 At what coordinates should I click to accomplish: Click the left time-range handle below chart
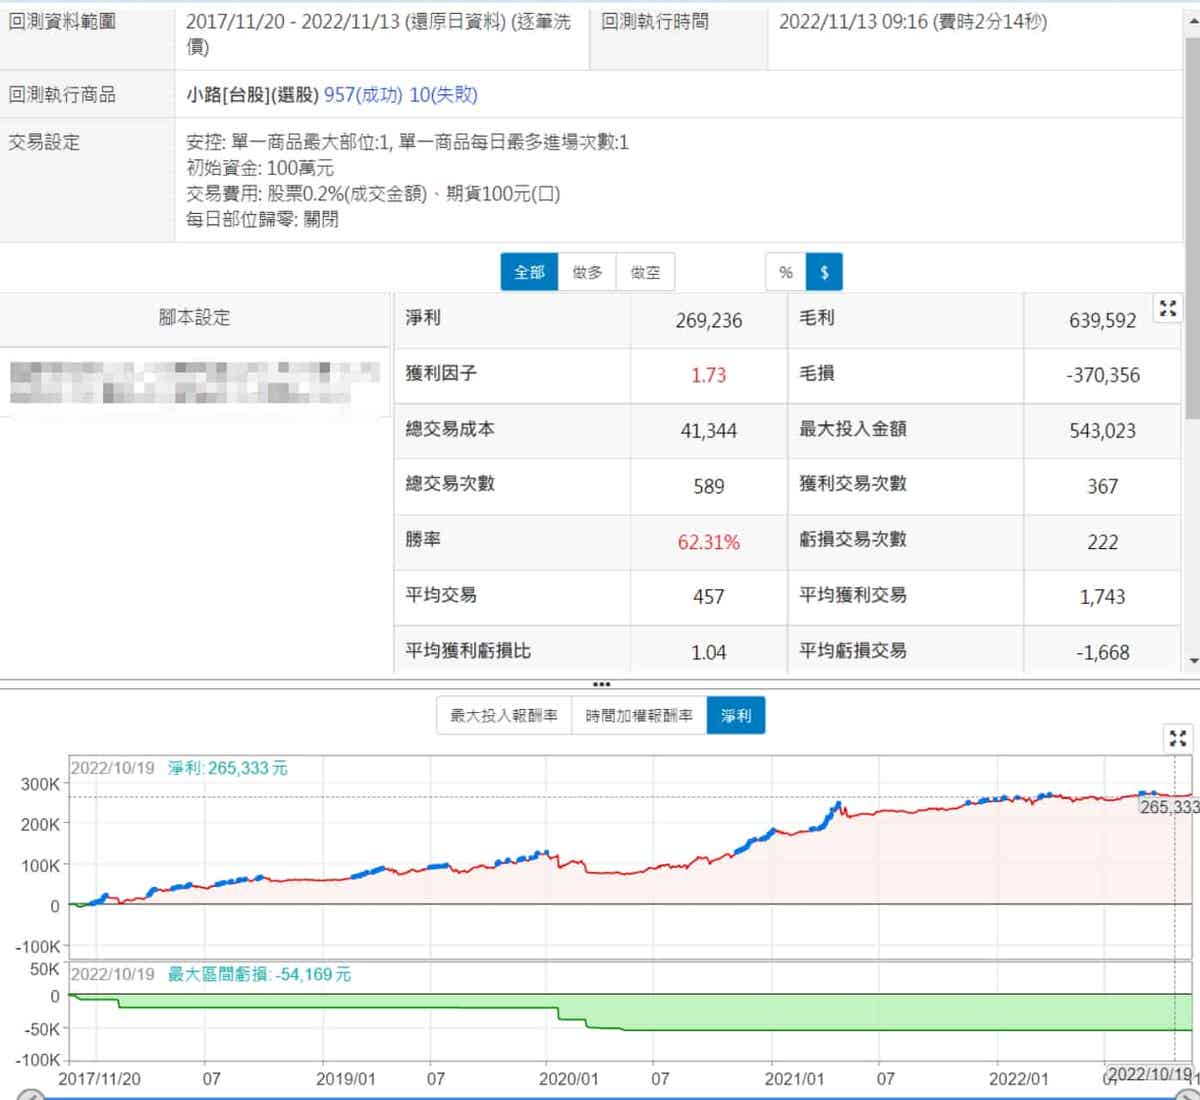click(x=30, y=1094)
